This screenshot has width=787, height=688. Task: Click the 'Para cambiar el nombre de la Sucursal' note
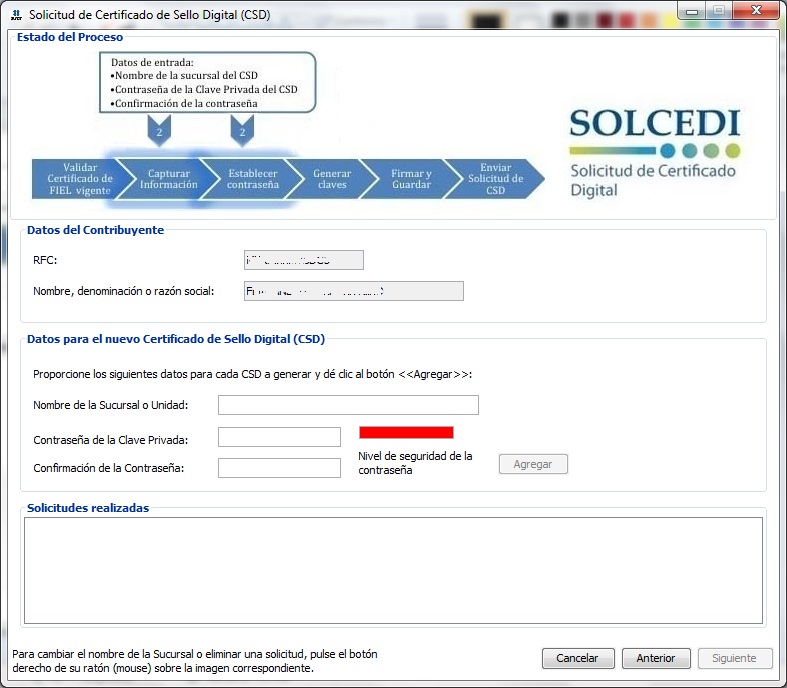(195, 661)
